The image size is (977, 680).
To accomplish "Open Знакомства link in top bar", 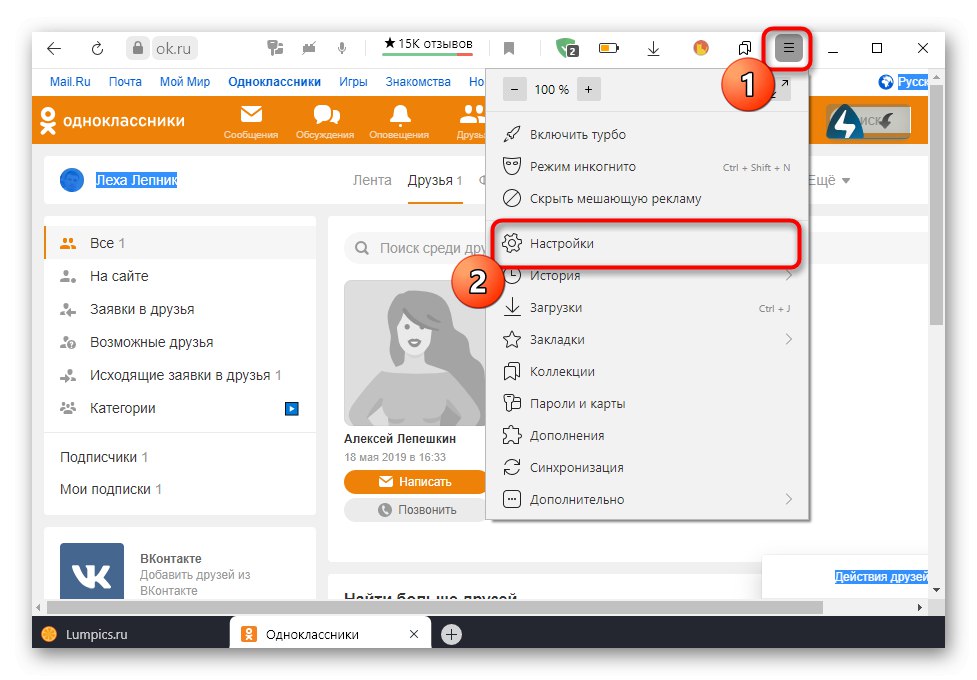I will (x=418, y=82).
